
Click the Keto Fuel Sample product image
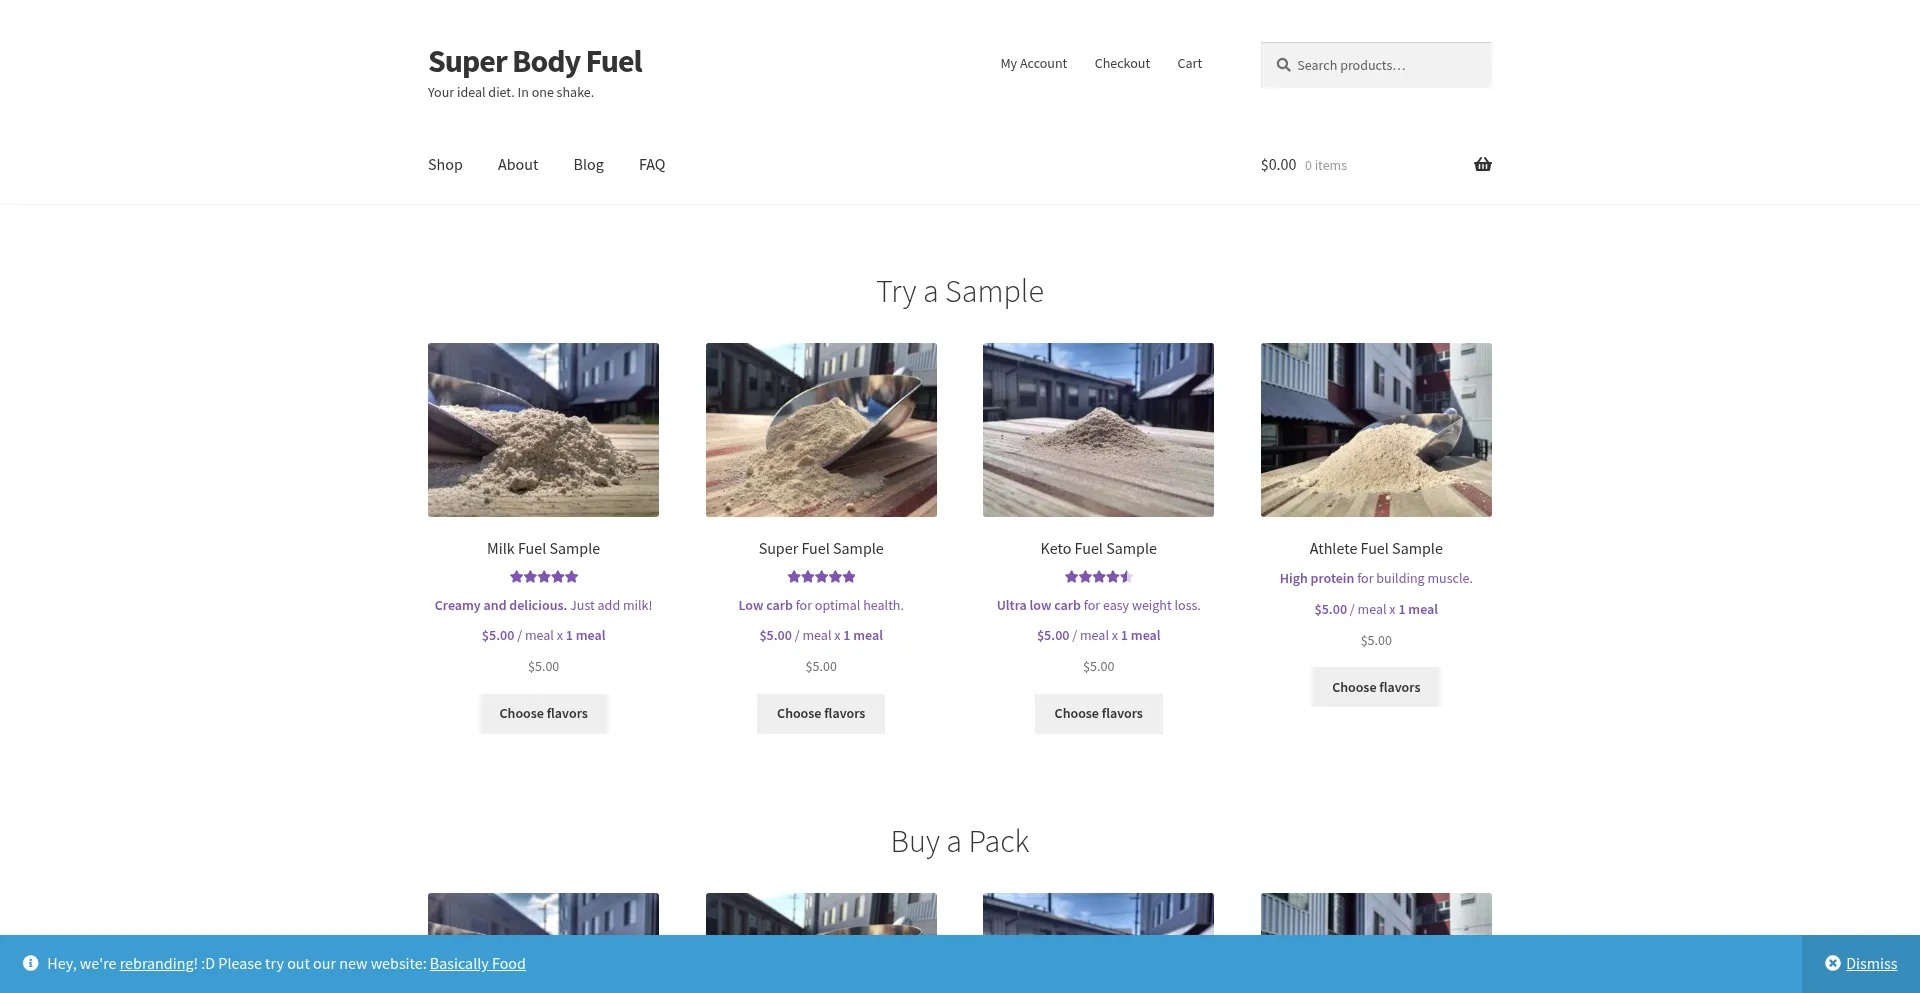(x=1099, y=430)
